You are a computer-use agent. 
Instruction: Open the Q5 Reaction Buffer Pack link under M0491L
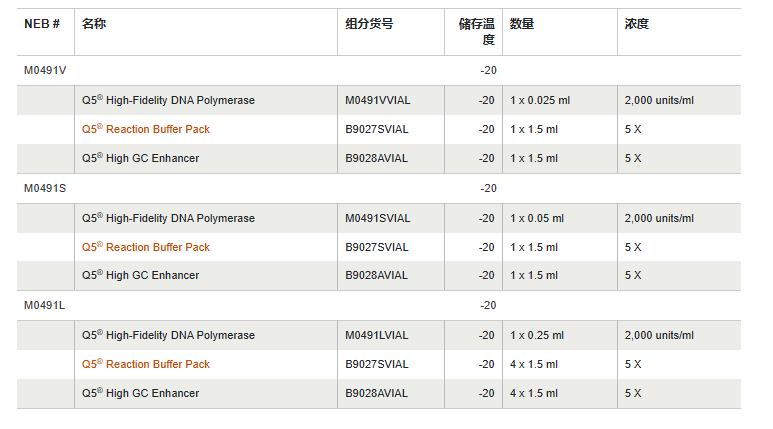146,365
